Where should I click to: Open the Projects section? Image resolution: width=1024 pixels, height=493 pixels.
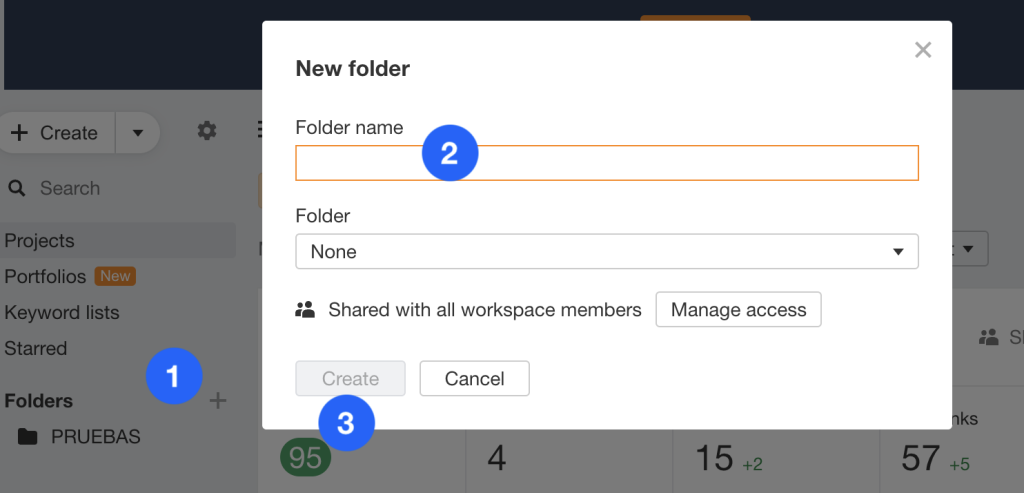(x=40, y=241)
